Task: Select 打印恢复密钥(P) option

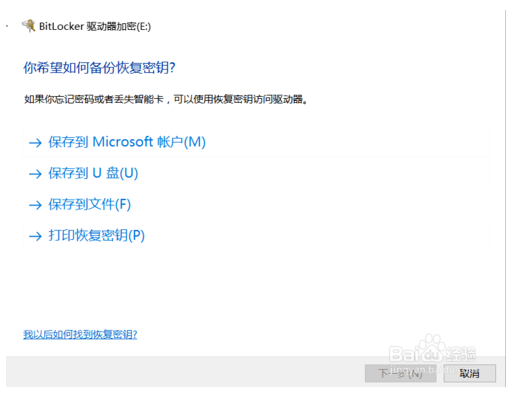Action: [256, 235]
